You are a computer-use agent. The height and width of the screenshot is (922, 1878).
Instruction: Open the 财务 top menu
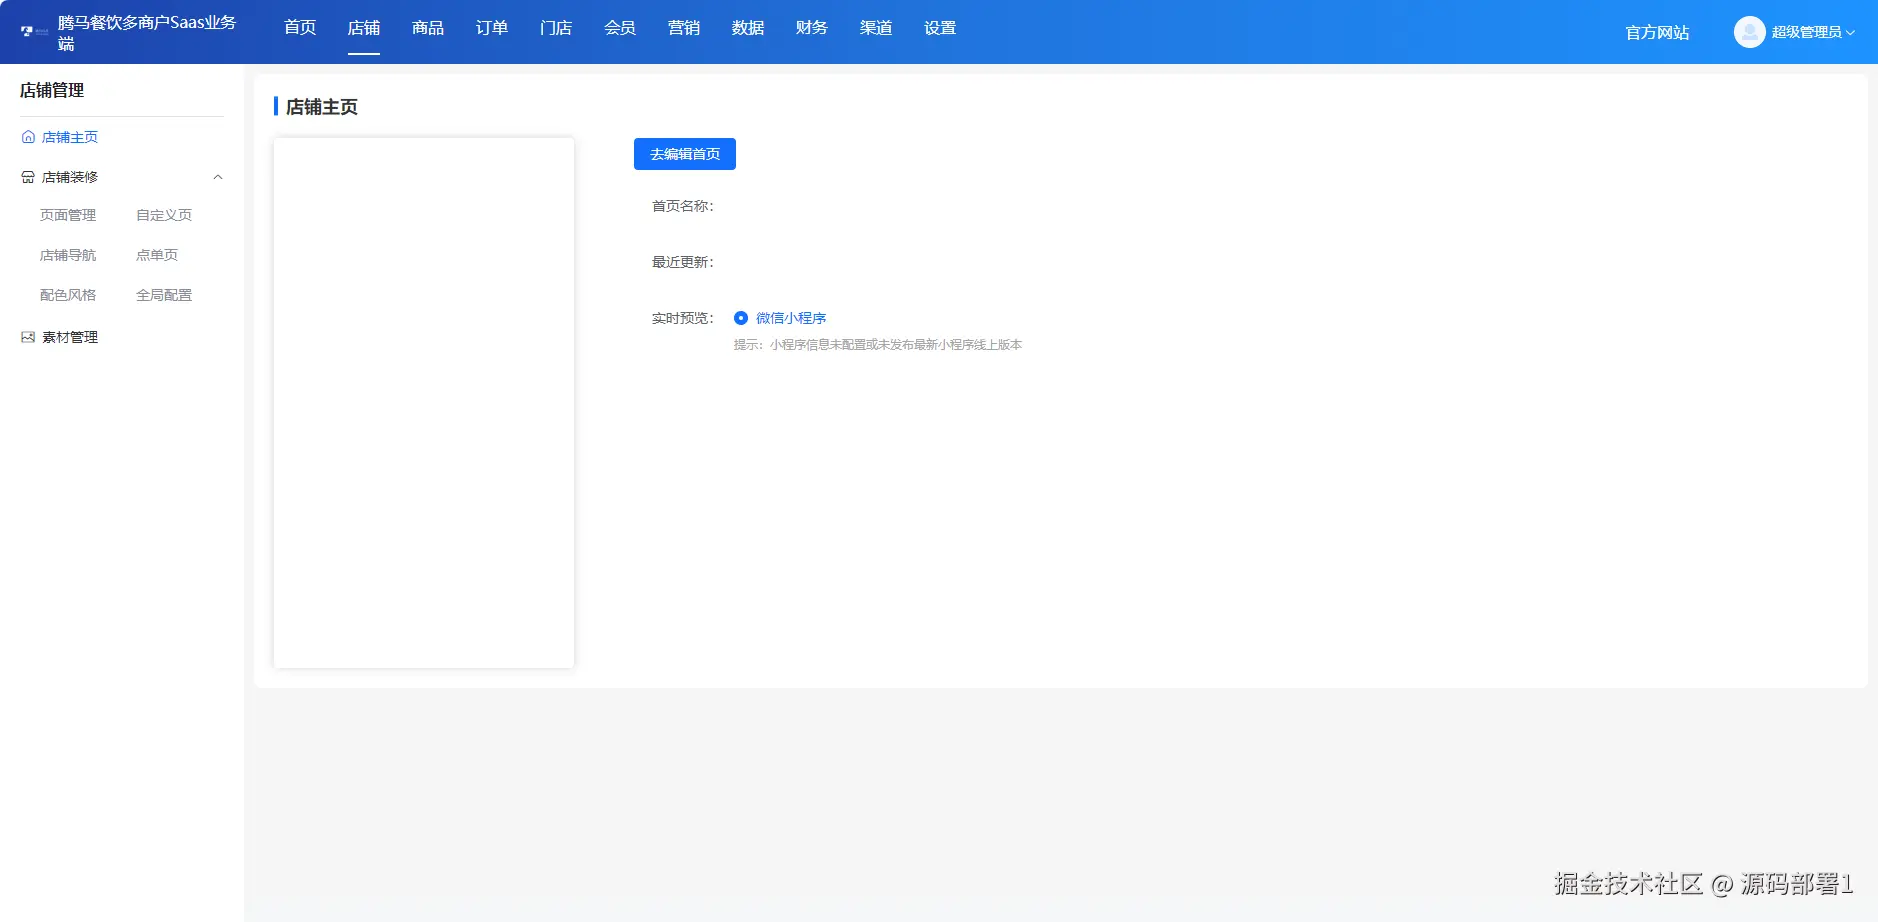[x=812, y=28]
